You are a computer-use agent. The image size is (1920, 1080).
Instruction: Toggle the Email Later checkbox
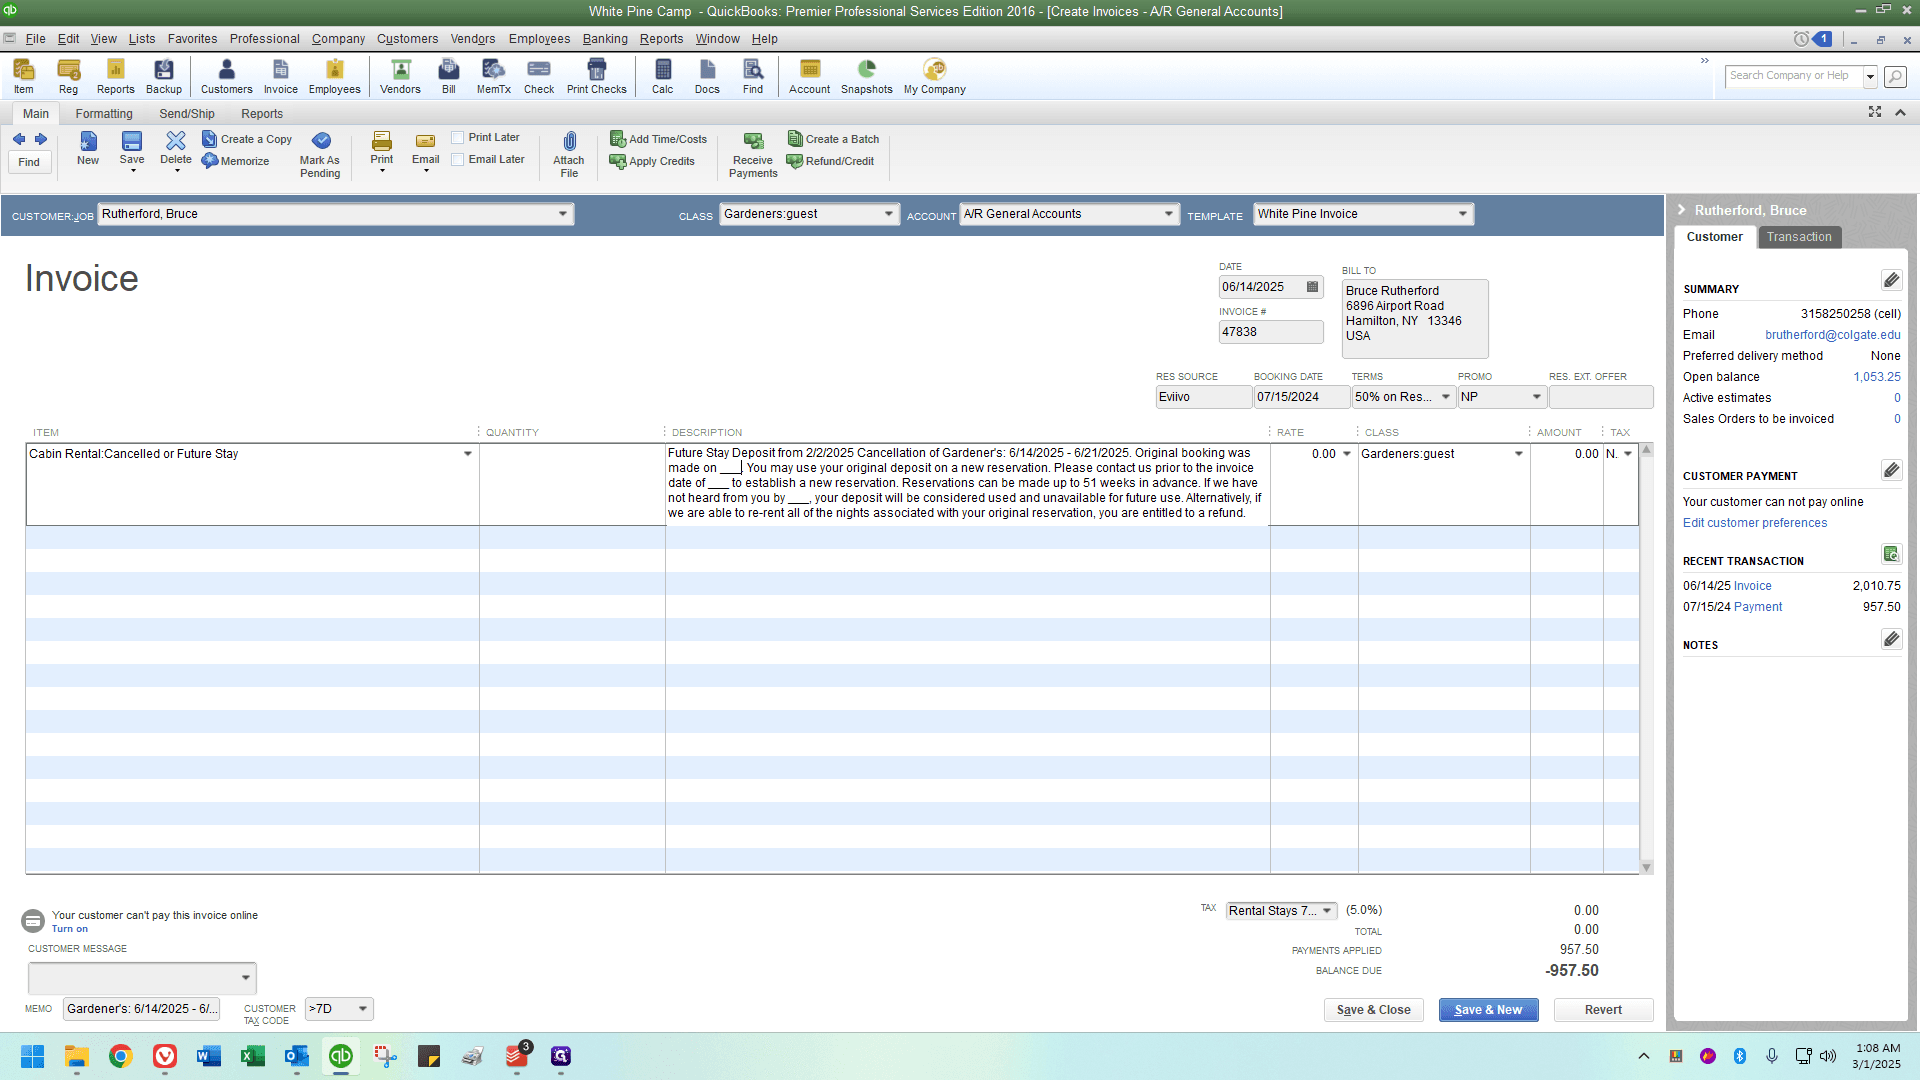(x=458, y=160)
